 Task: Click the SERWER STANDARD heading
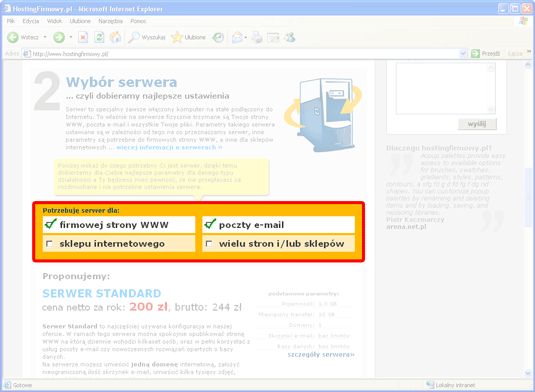point(102,293)
